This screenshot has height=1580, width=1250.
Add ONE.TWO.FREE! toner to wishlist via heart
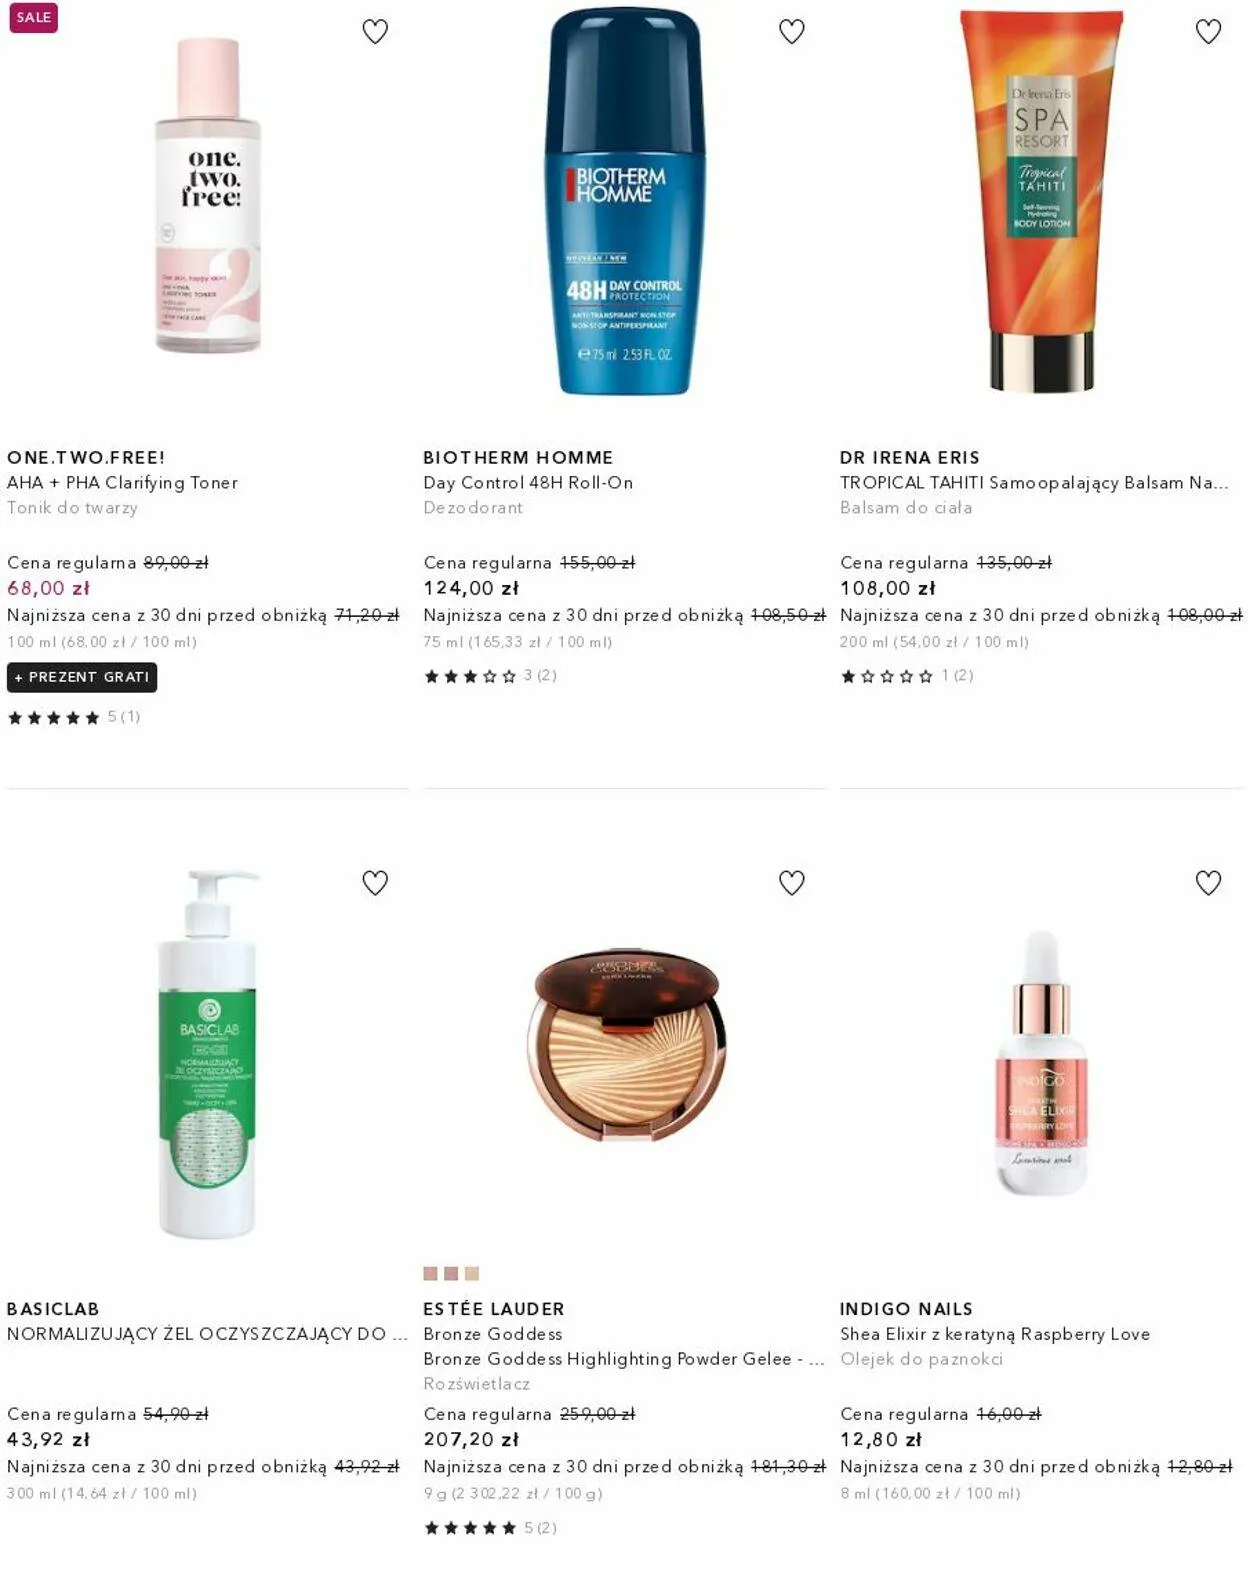coord(375,32)
